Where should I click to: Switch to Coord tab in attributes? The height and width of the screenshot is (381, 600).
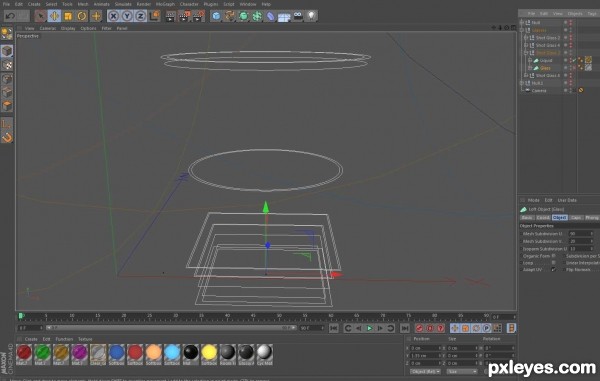pyautogui.click(x=543, y=218)
